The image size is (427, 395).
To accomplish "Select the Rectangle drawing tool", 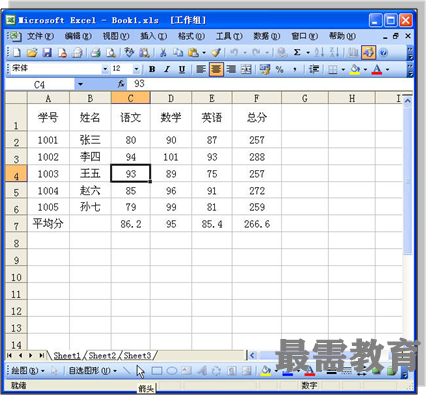I will click(x=157, y=371).
